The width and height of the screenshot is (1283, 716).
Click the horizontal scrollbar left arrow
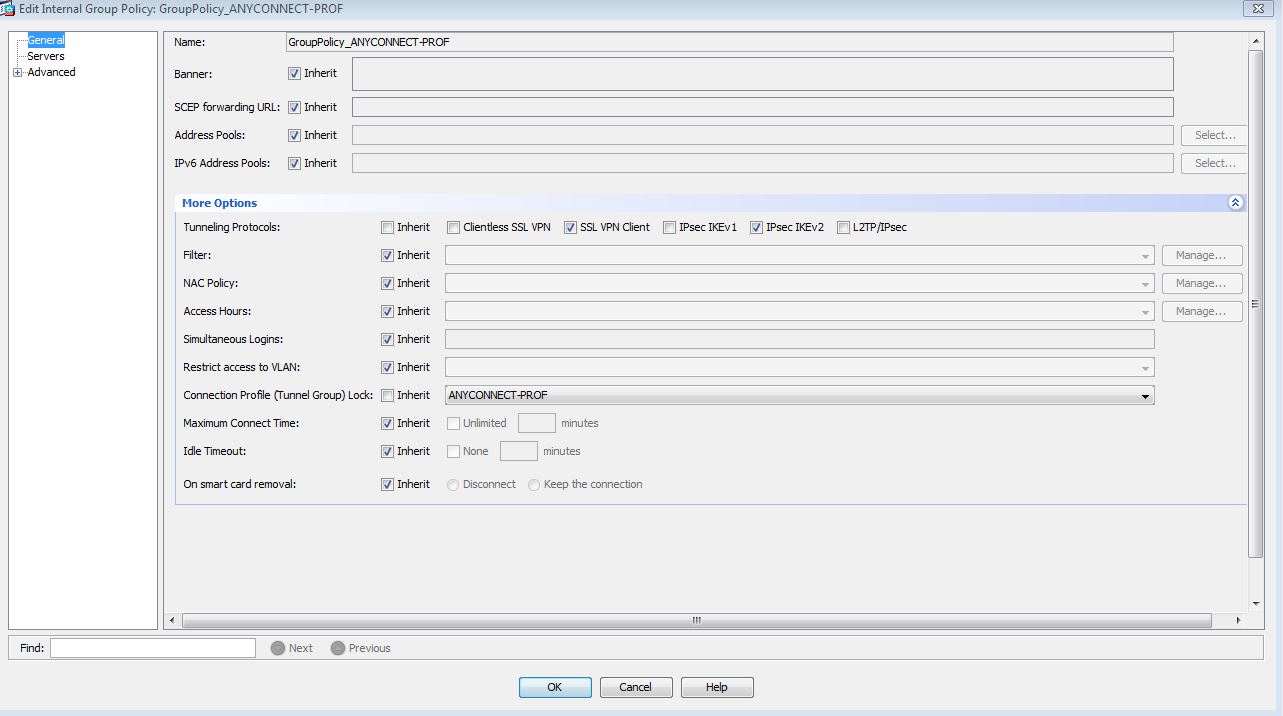point(172,621)
